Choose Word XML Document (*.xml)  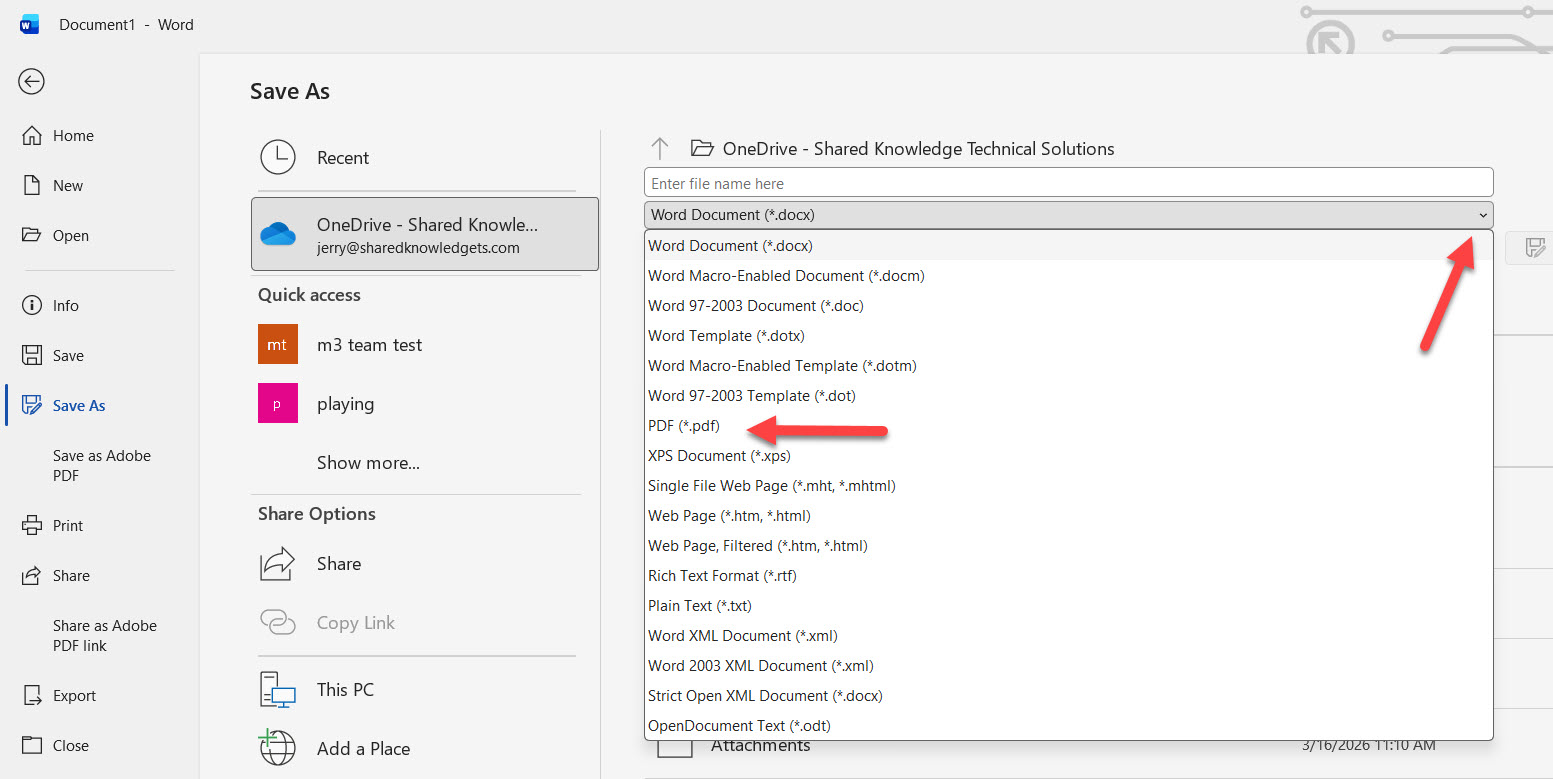(x=1068, y=636)
